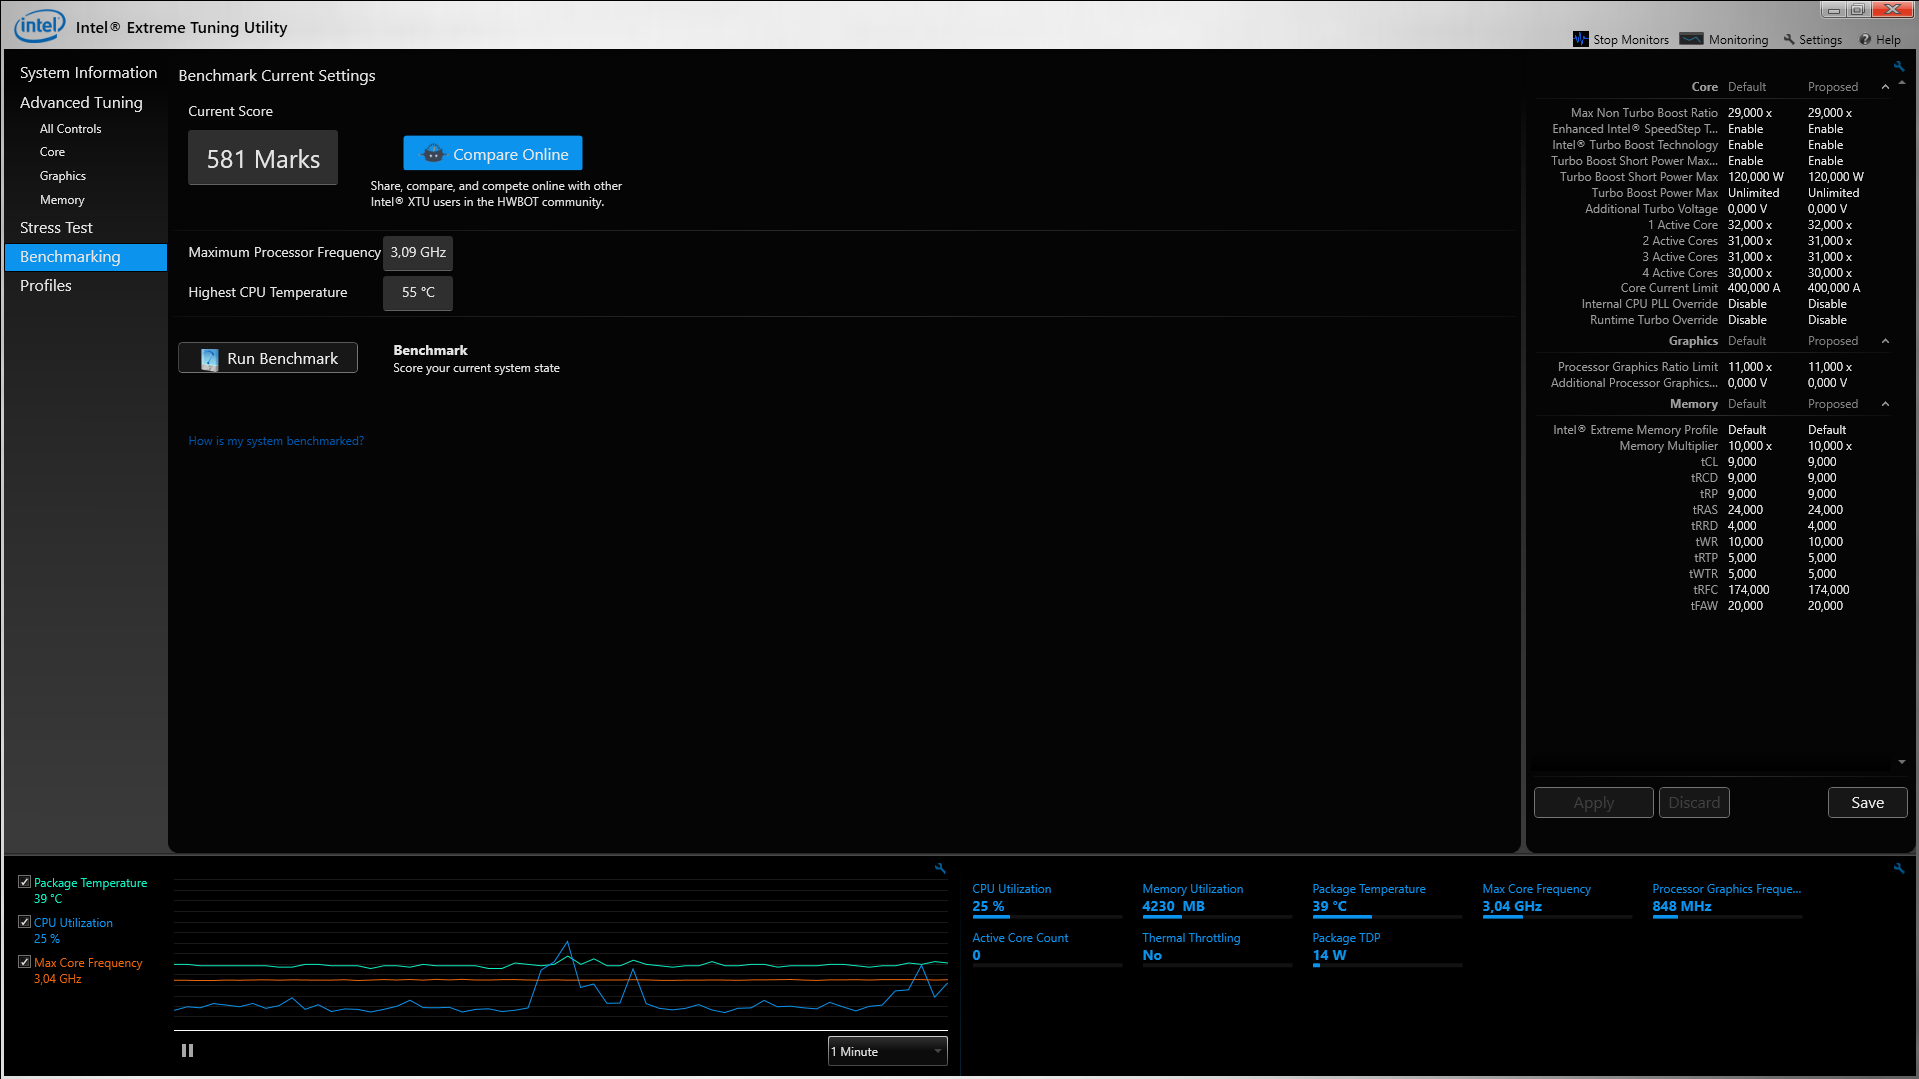The width and height of the screenshot is (1919, 1079).
Task: Toggle CPU Utilization graph checkbox
Action: (24, 922)
